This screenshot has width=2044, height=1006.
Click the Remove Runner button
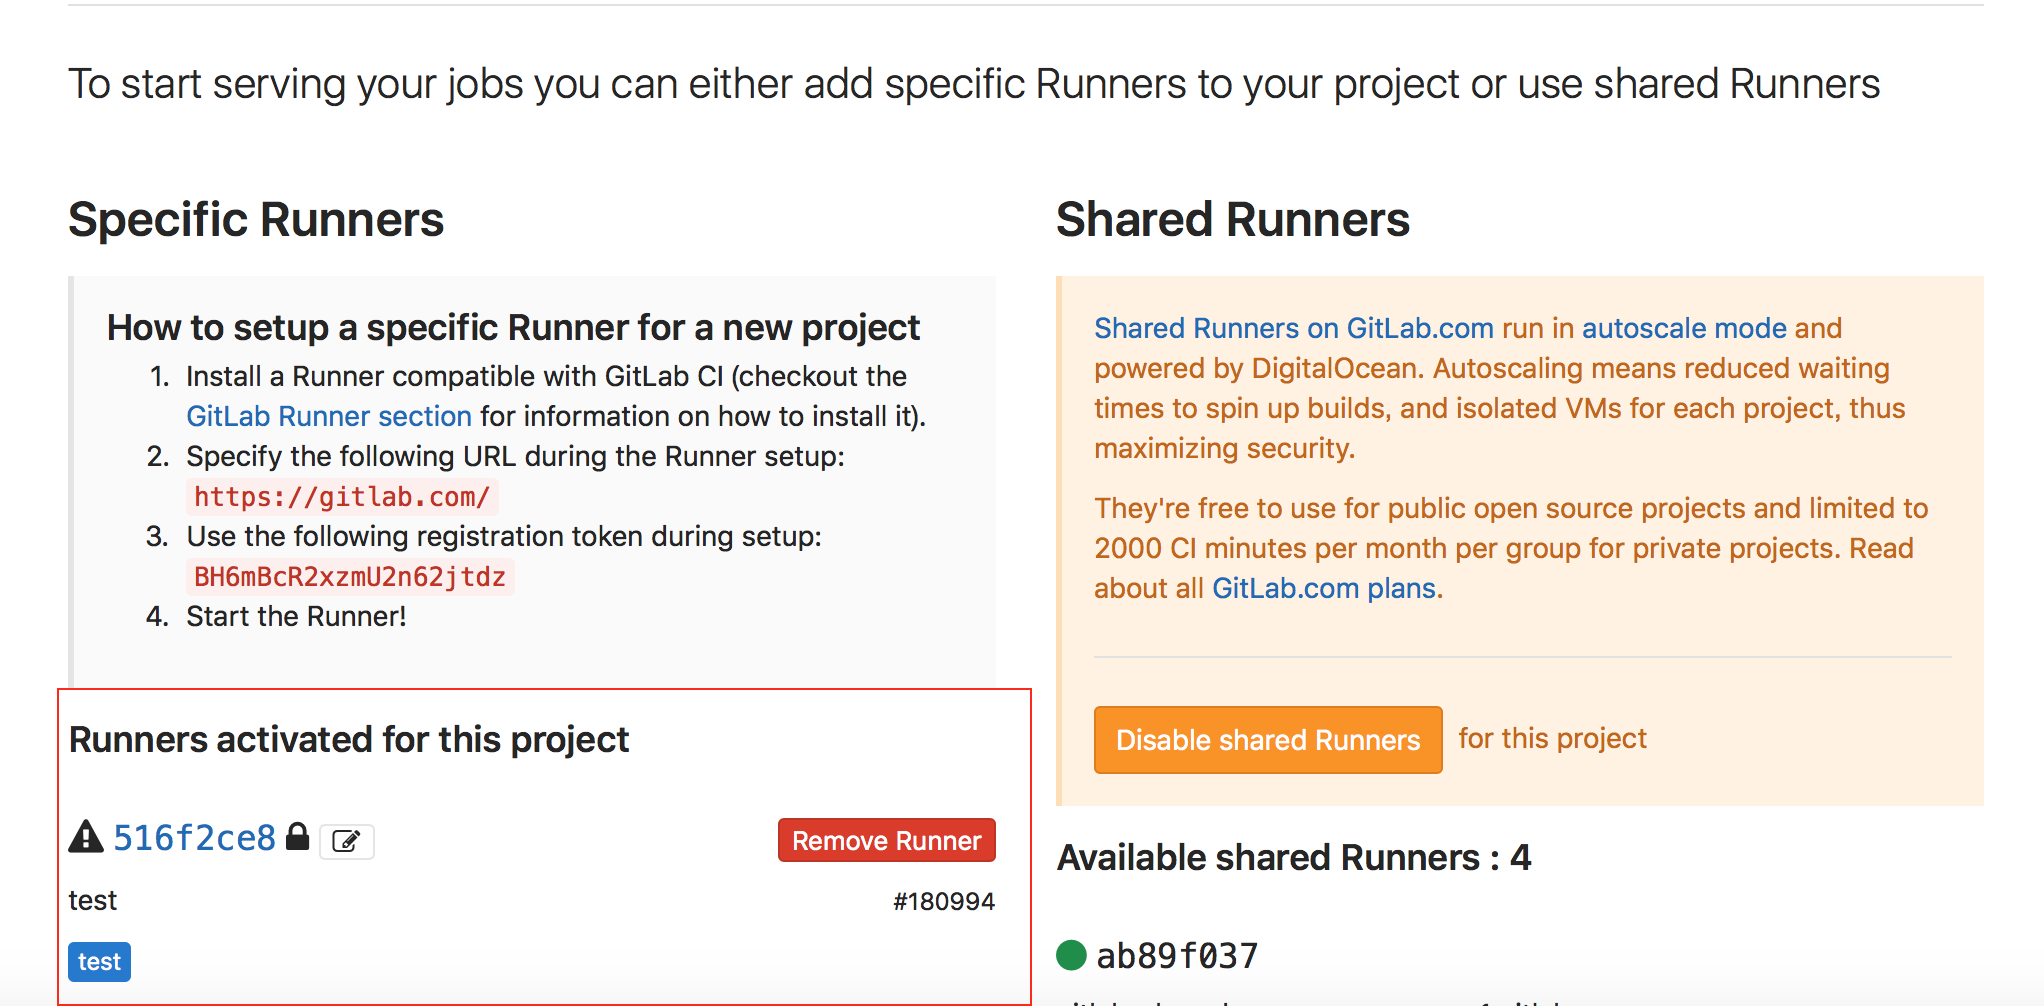coord(886,840)
